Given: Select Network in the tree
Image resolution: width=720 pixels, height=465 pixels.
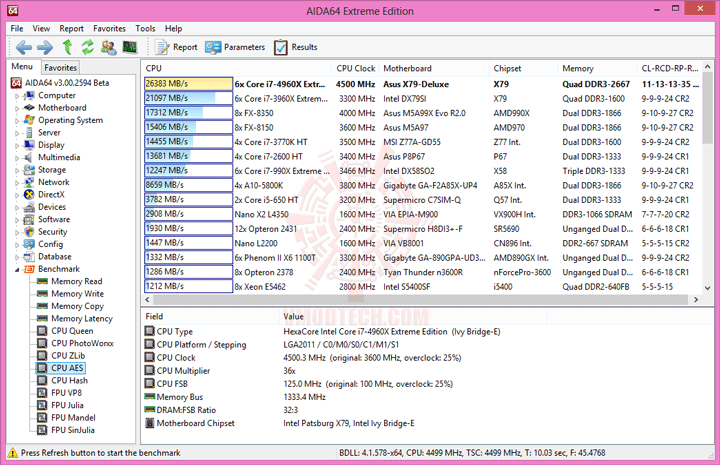Looking at the screenshot, I should tap(54, 182).
